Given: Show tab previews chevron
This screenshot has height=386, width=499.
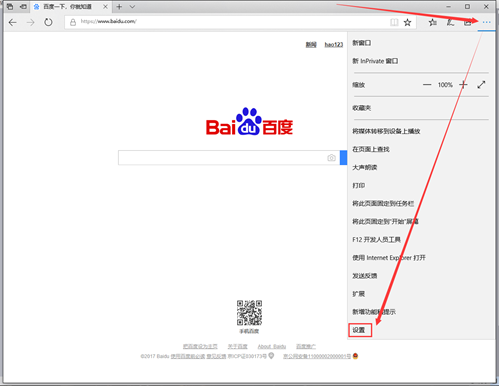Looking at the screenshot, I should pyautogui.click(x=132, y=7).
